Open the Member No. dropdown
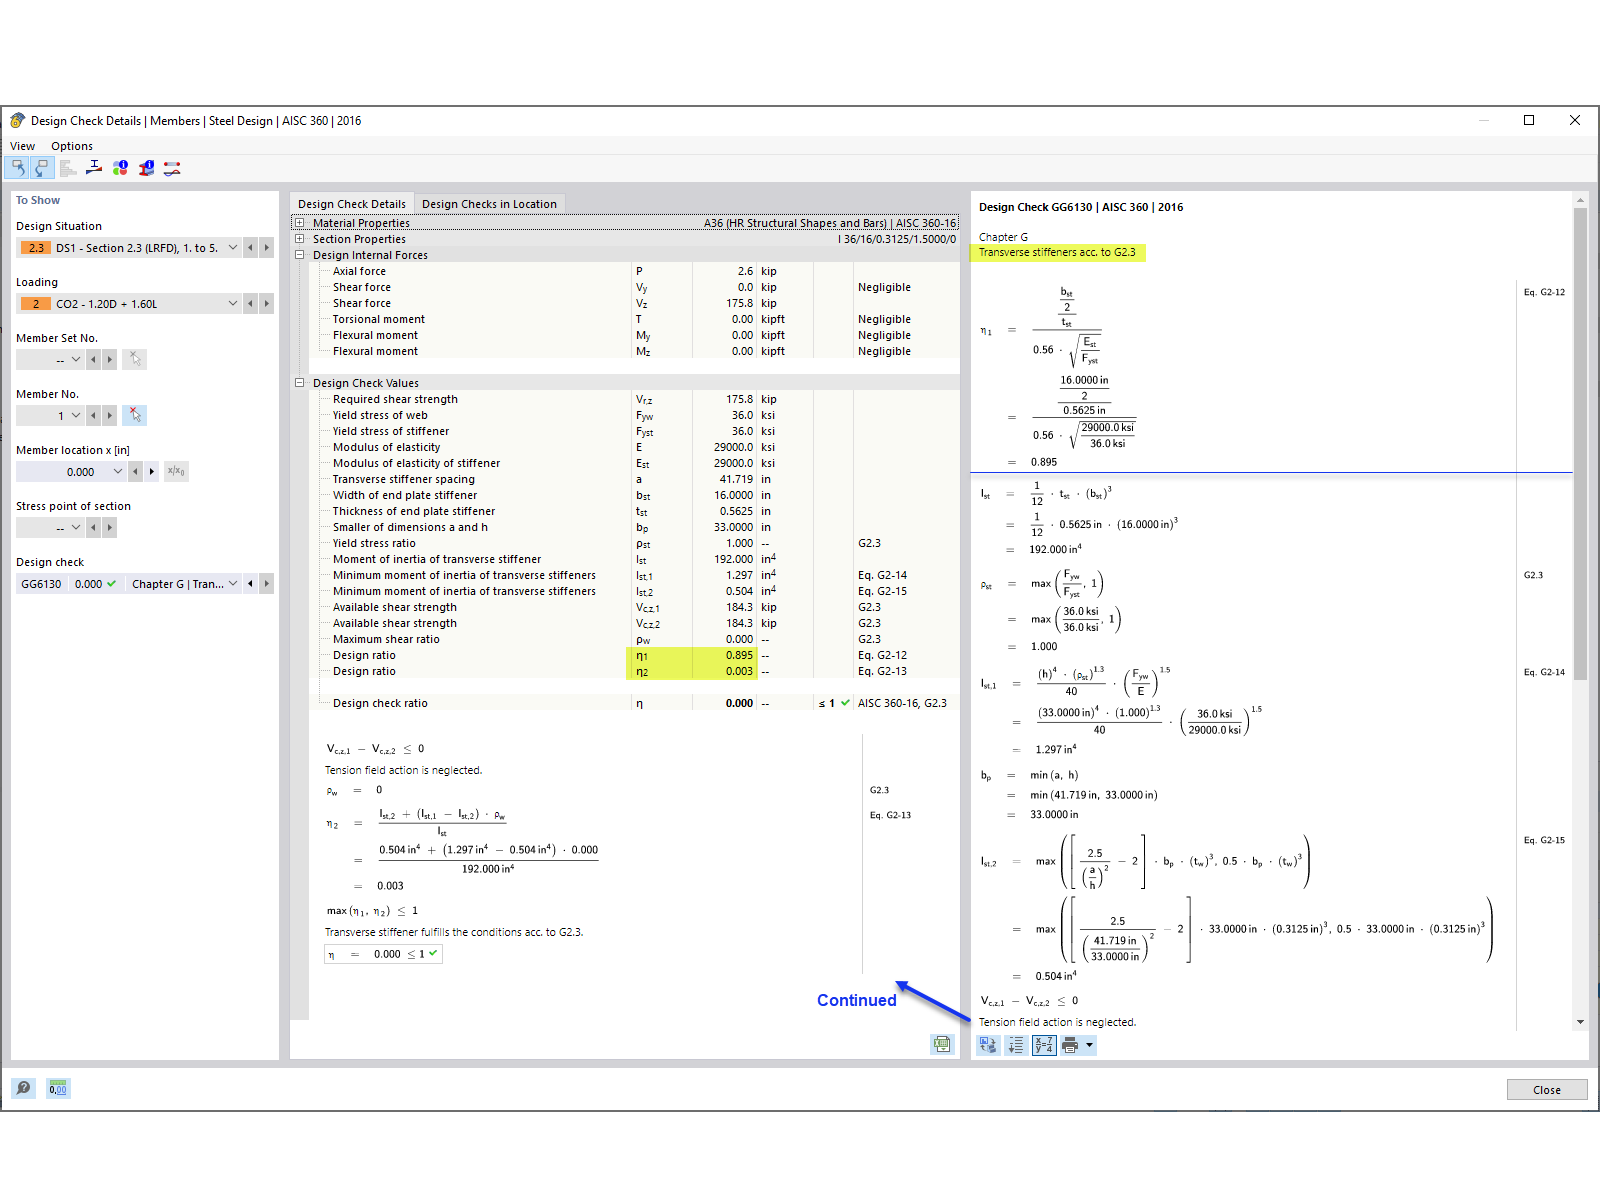The height and width of the screenshot is (1200, 1600). click(x=76, y=415)
